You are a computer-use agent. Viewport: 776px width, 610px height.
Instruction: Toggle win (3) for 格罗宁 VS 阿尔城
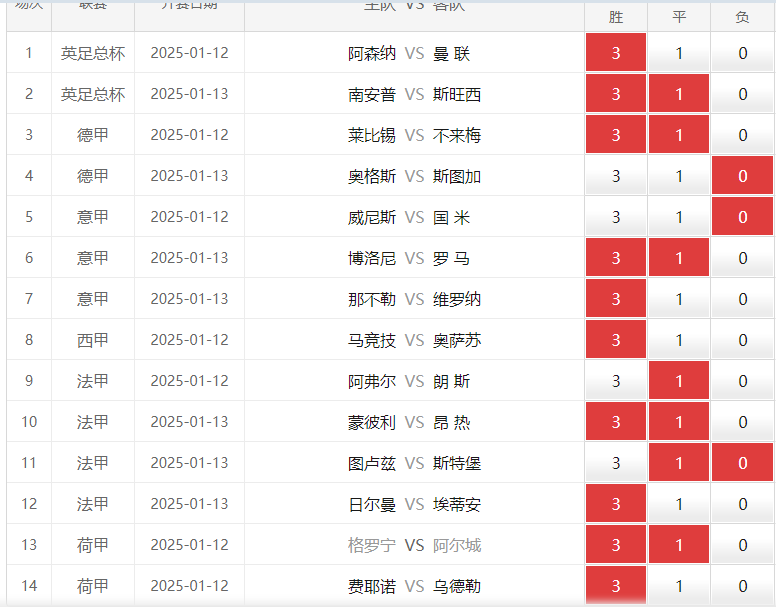coord(616,545)
